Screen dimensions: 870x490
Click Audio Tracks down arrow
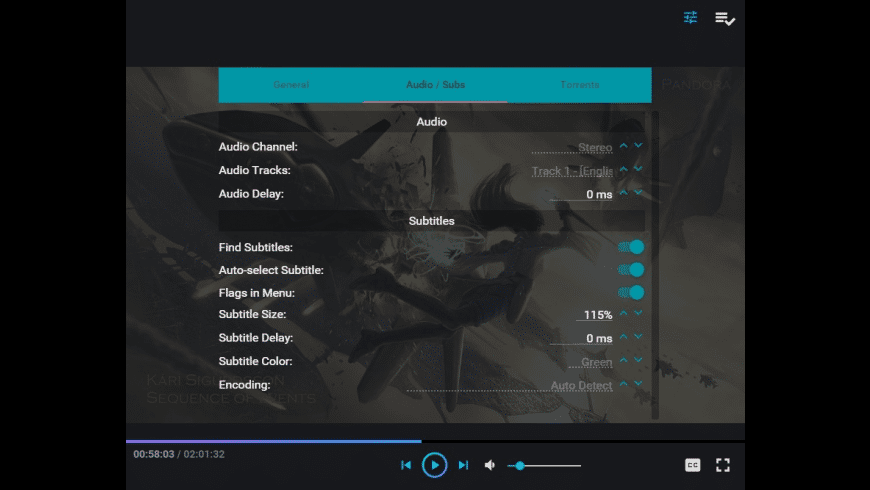638,169
